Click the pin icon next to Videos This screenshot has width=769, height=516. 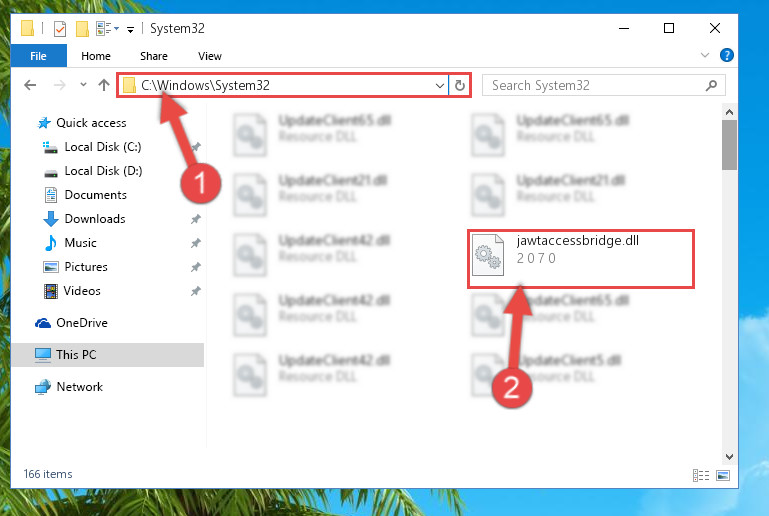pyautogui.click(x=196, y=291)
